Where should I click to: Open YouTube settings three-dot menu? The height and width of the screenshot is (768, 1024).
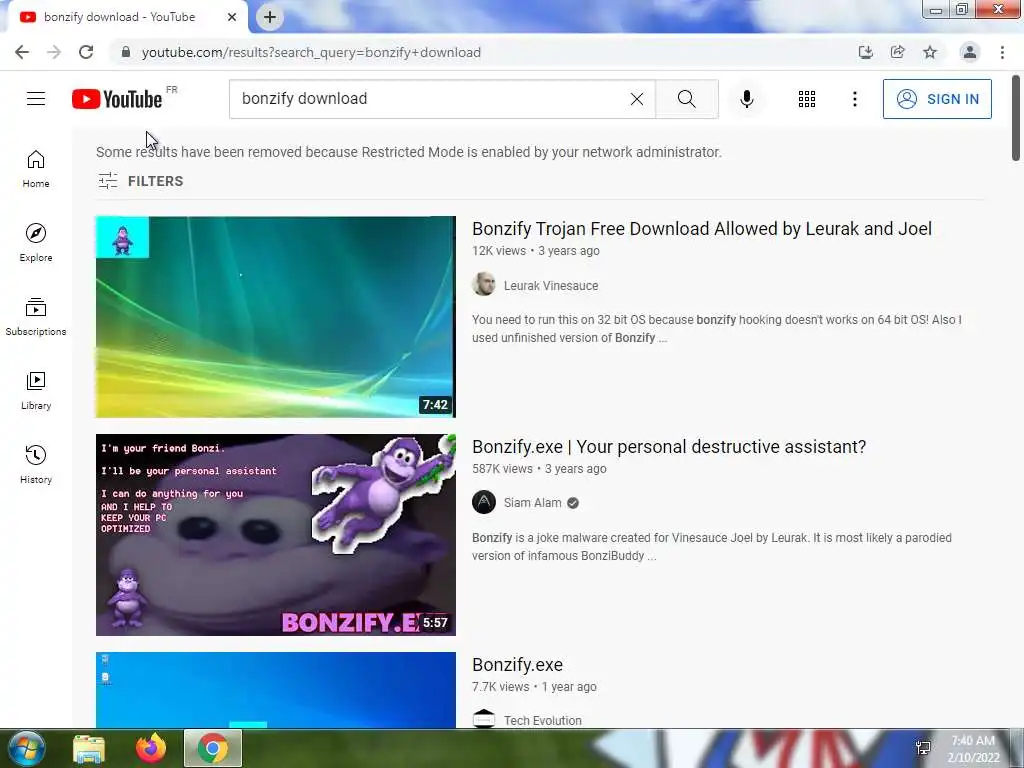[855, 99]
